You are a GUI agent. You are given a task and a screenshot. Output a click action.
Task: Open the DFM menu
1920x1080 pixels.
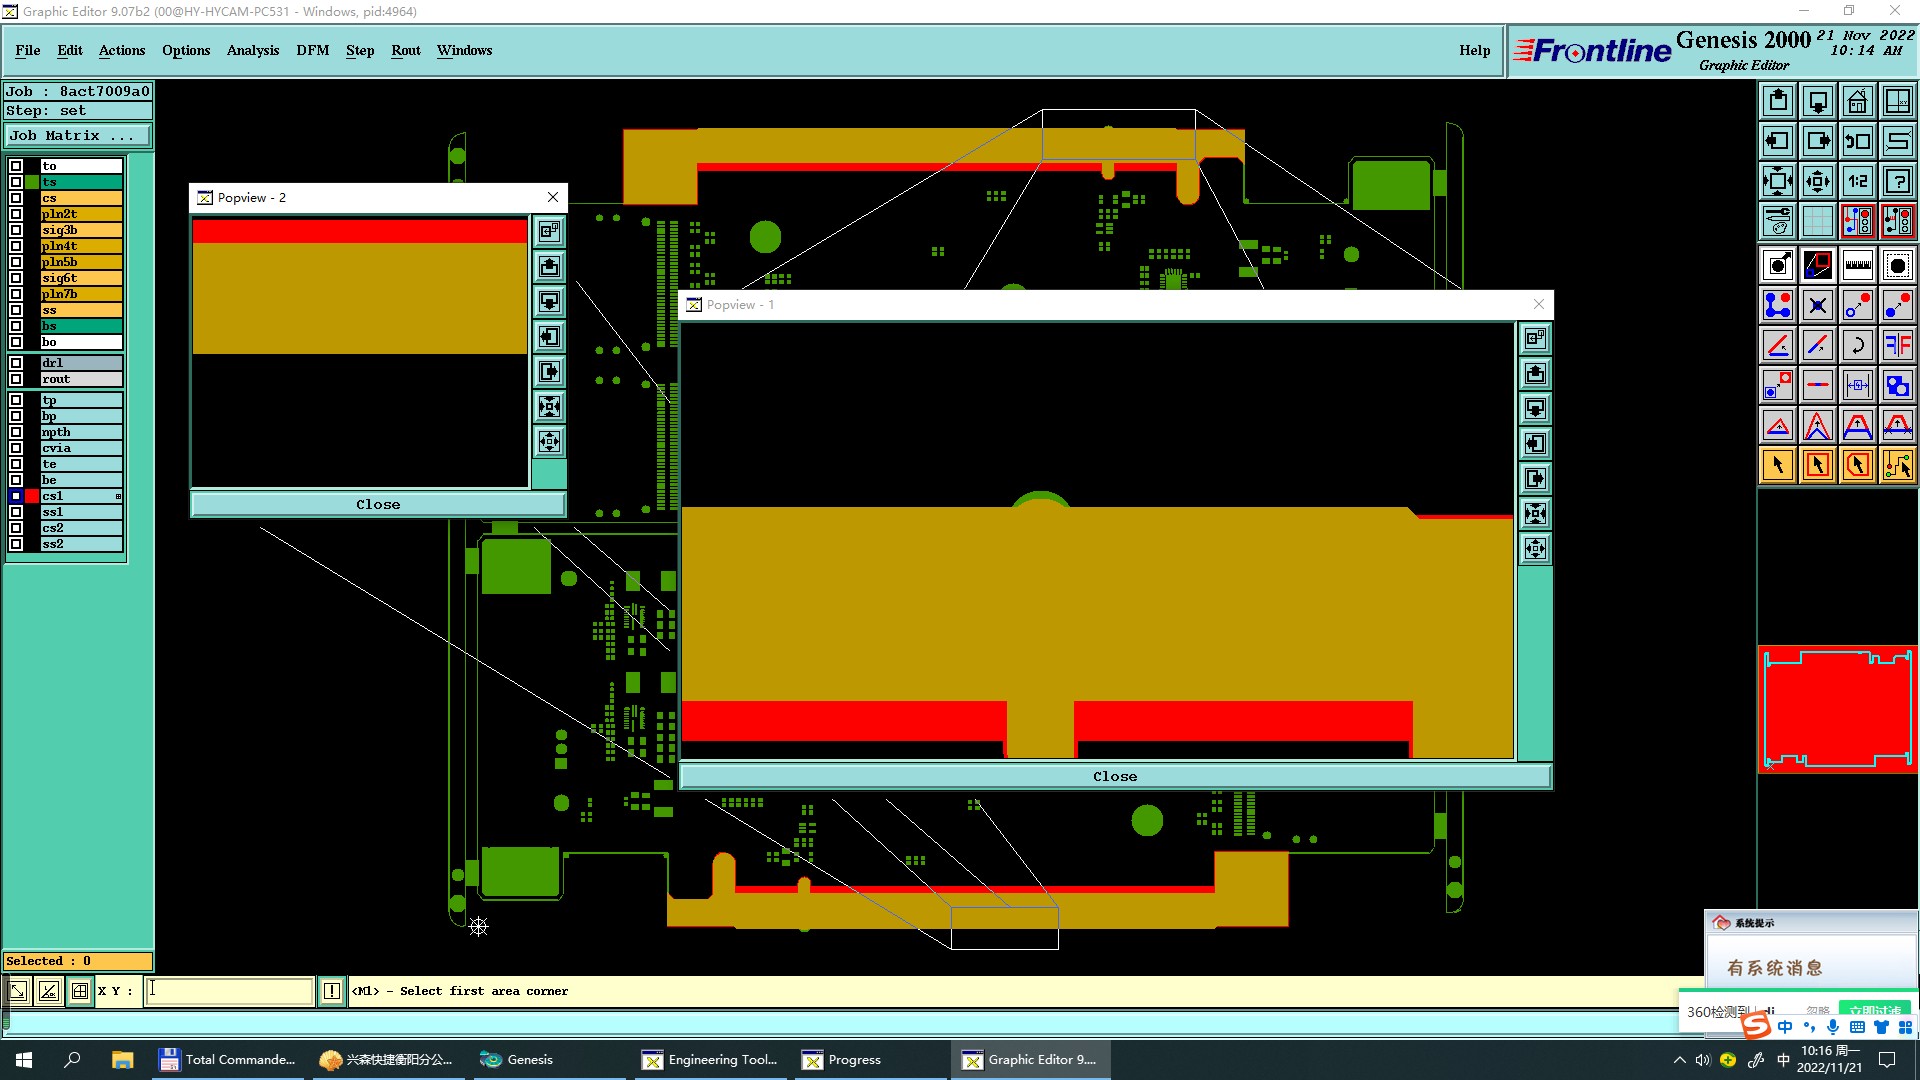pos(312,50)
